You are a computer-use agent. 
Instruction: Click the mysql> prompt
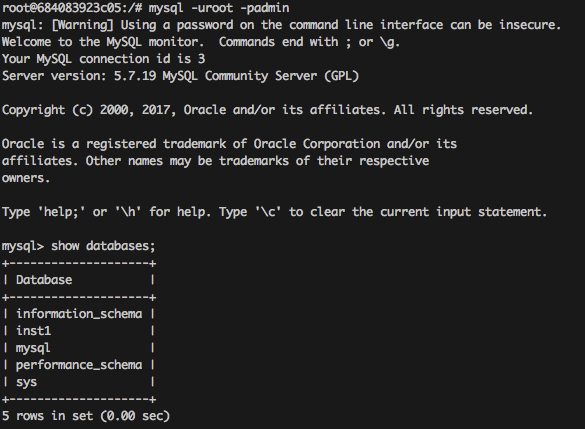pos(23,247)
